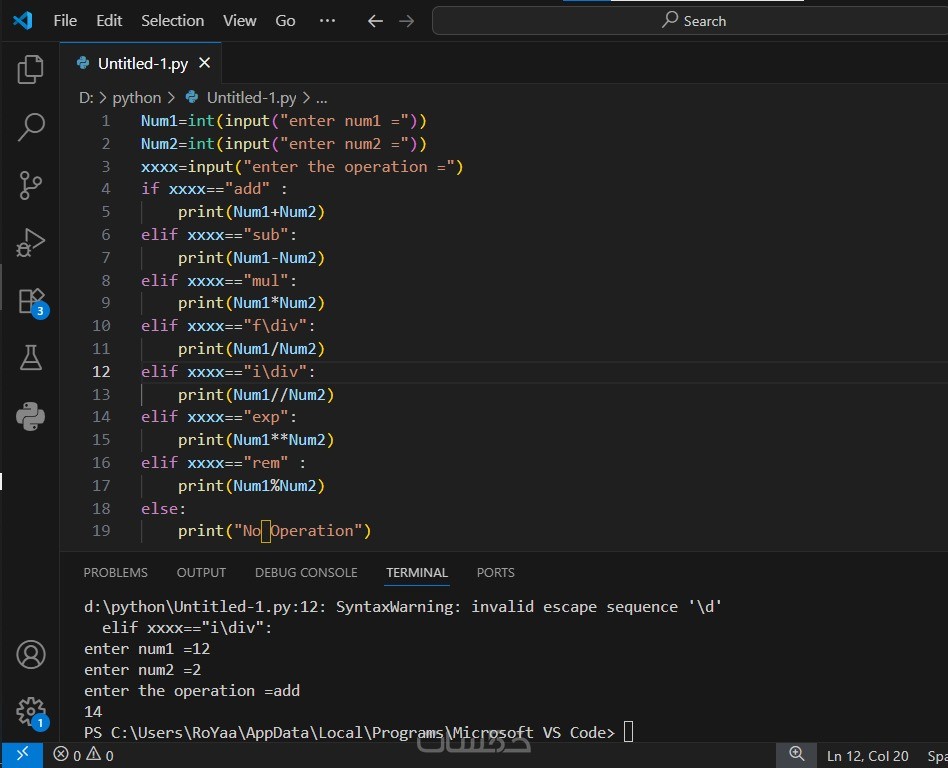Open the Selection menu
Viewport: 948px width, 768px height.
(172, 21)
